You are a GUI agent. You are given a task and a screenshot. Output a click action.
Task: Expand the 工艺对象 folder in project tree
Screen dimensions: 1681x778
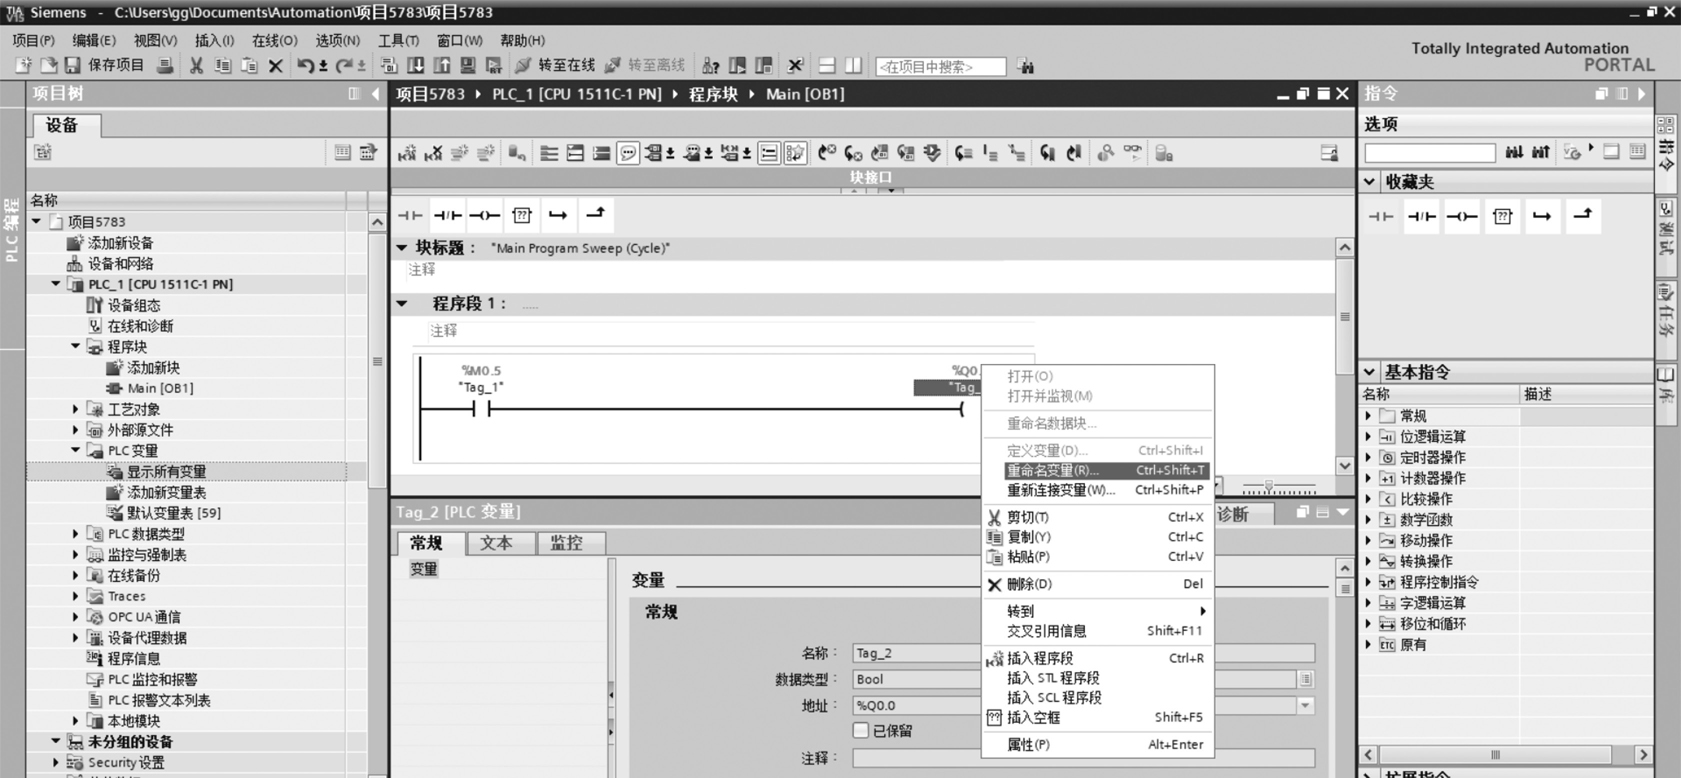75,409
